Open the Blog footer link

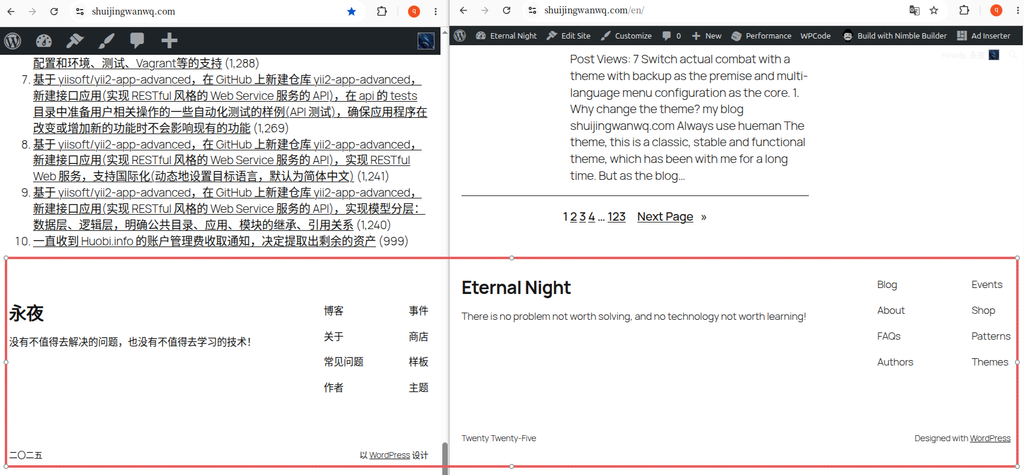point(887,285)
